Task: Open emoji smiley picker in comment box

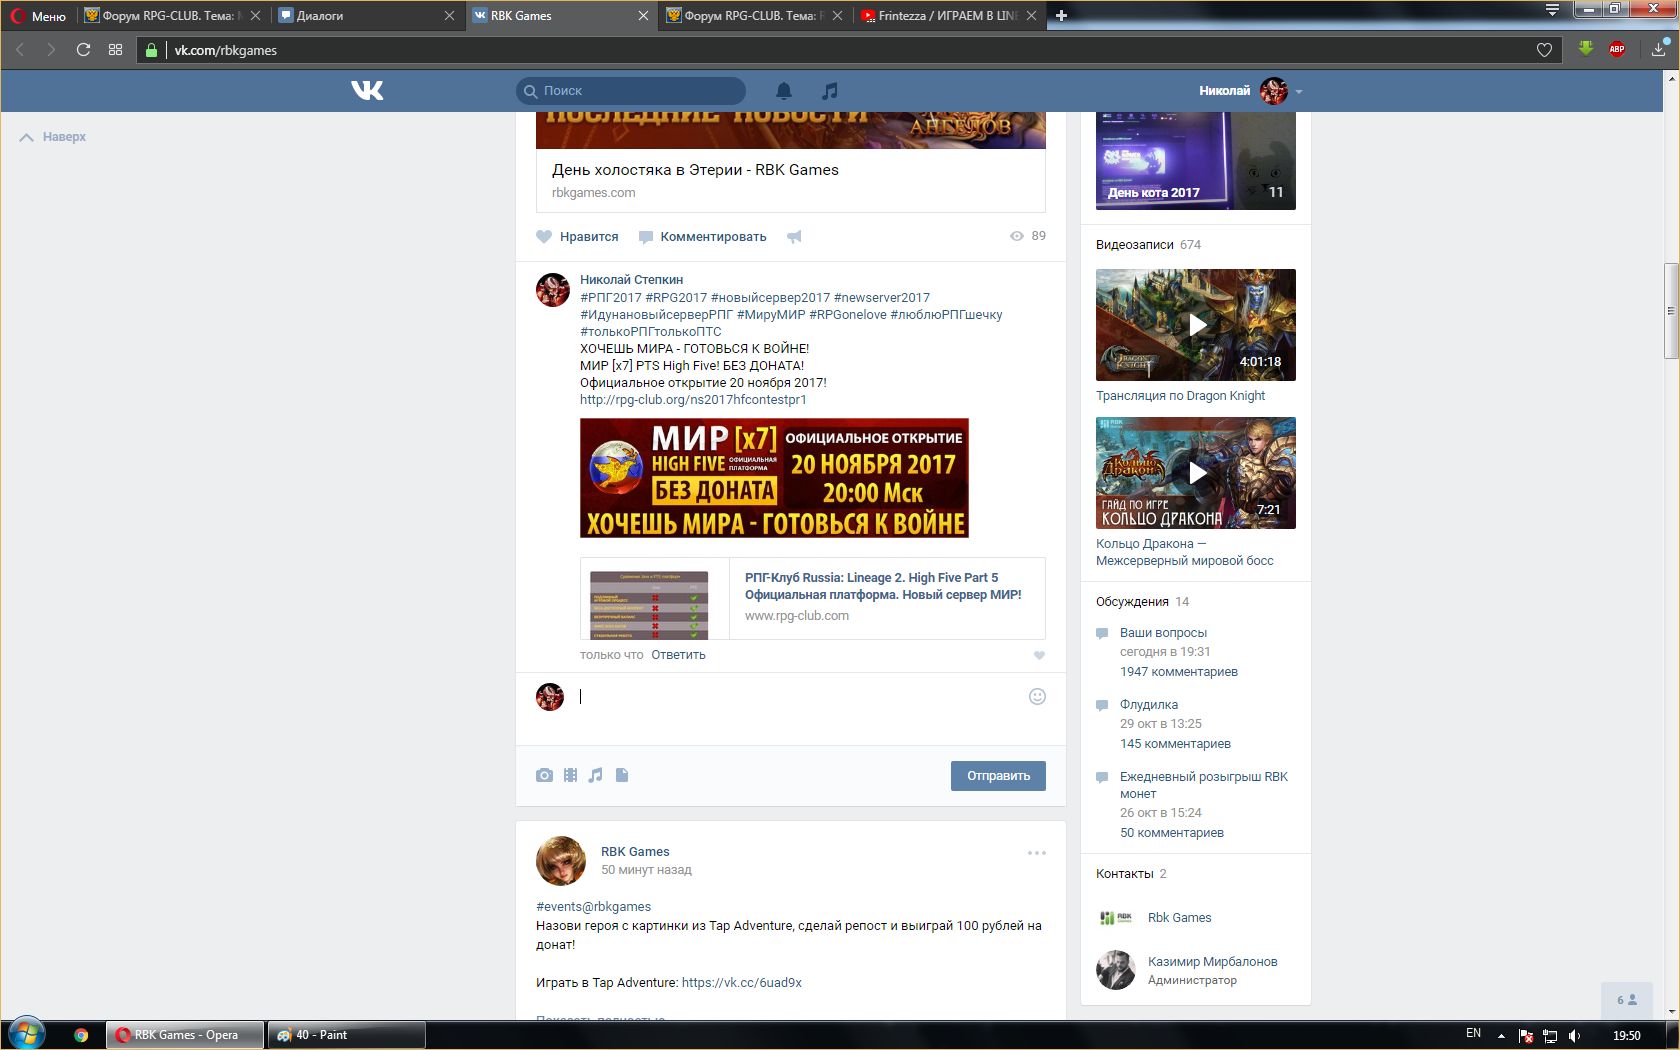Action: [1037, 696]
